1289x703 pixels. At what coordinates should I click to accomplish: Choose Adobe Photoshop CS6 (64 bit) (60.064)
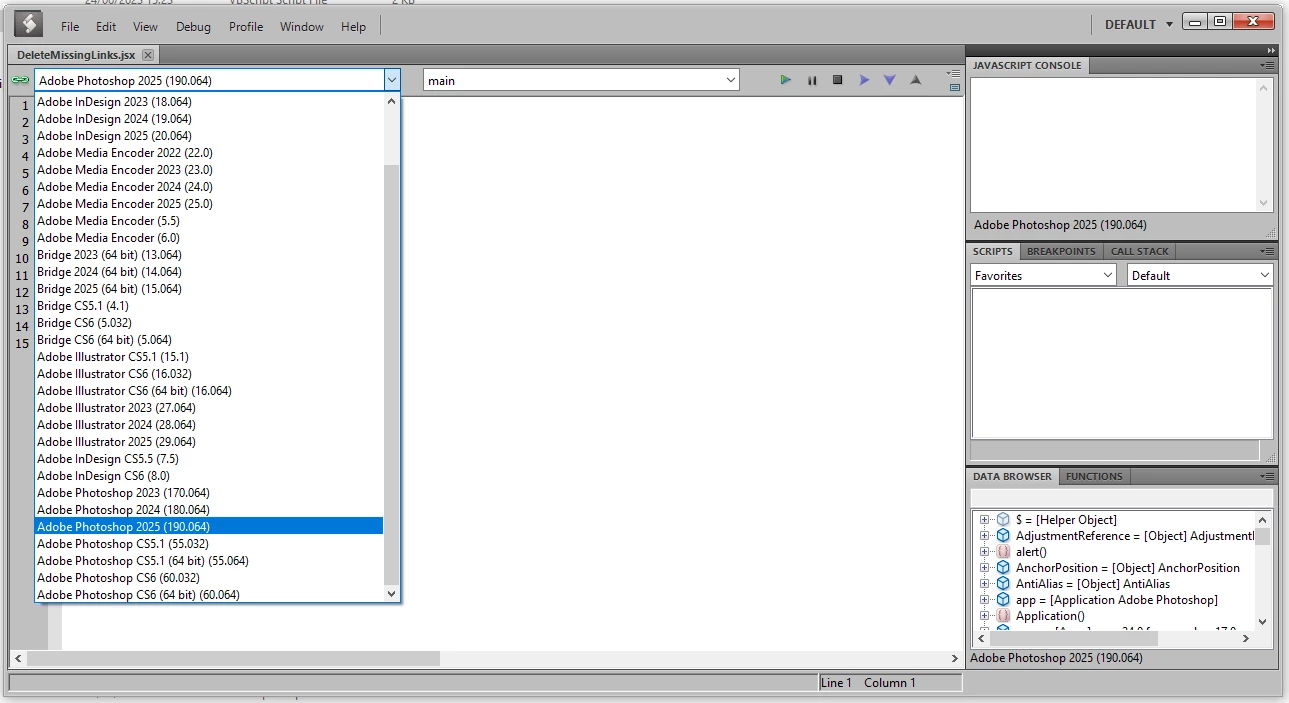209,595
